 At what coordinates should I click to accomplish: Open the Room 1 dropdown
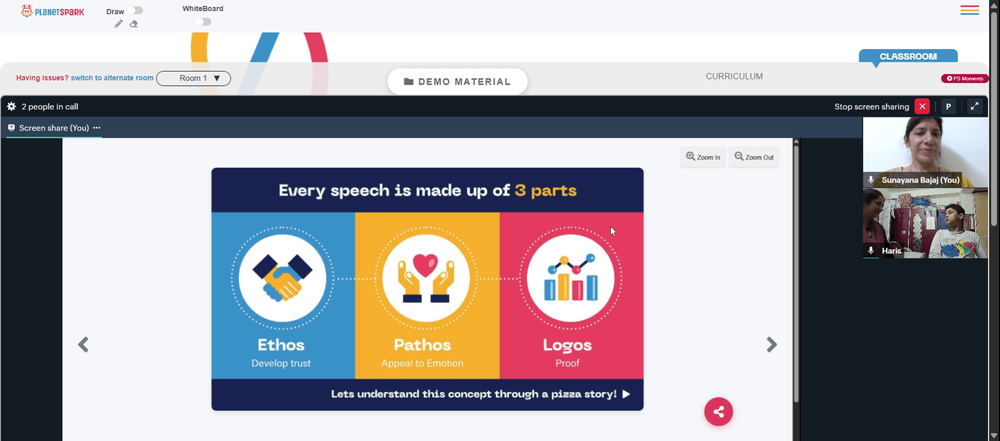[193, 78]
